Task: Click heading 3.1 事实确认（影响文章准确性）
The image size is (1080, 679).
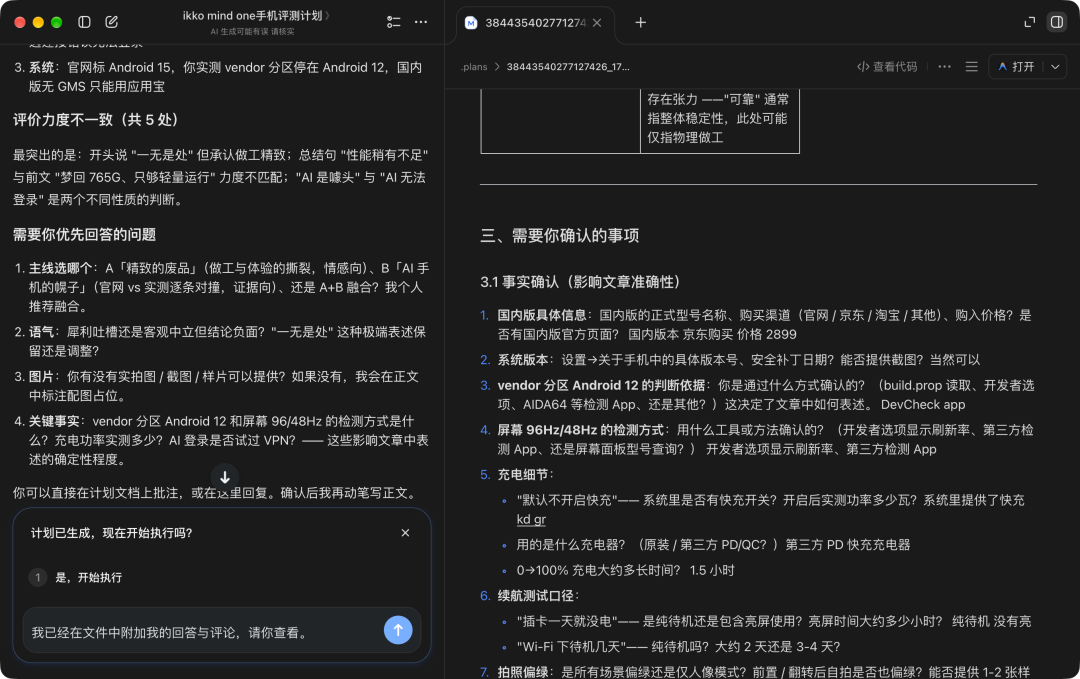Action: (x=580, y=282)
